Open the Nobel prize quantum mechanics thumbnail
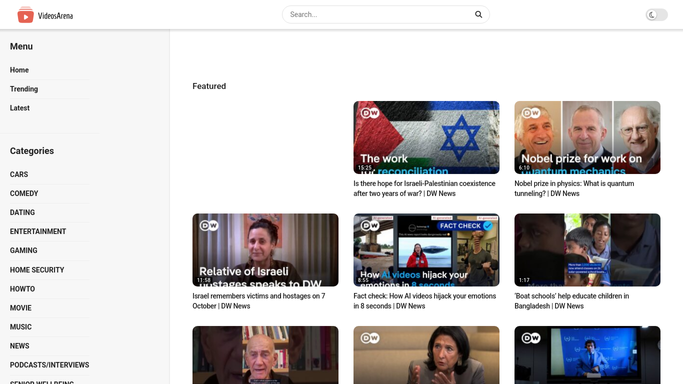Viewport: 683px width, 384px height. [587, 138]
